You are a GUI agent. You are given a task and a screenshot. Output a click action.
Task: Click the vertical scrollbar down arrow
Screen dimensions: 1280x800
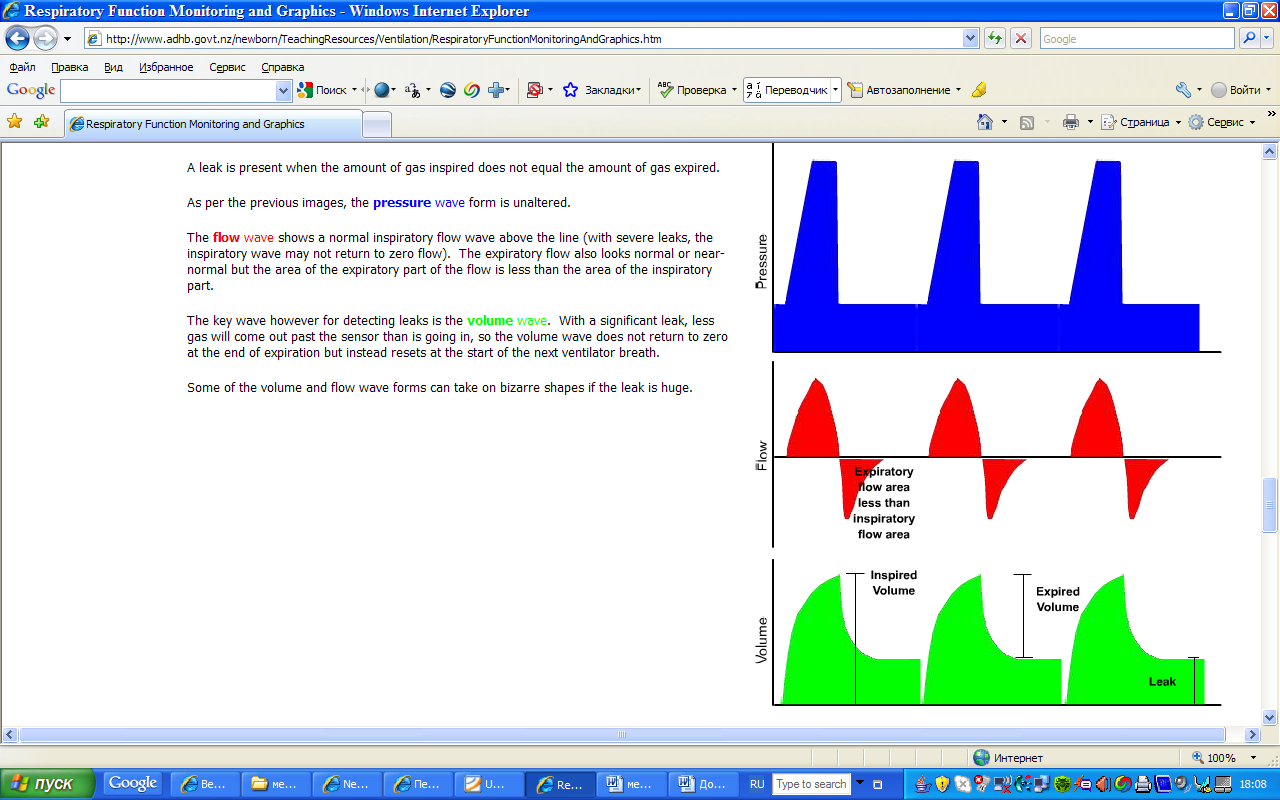pos(1270,717)
